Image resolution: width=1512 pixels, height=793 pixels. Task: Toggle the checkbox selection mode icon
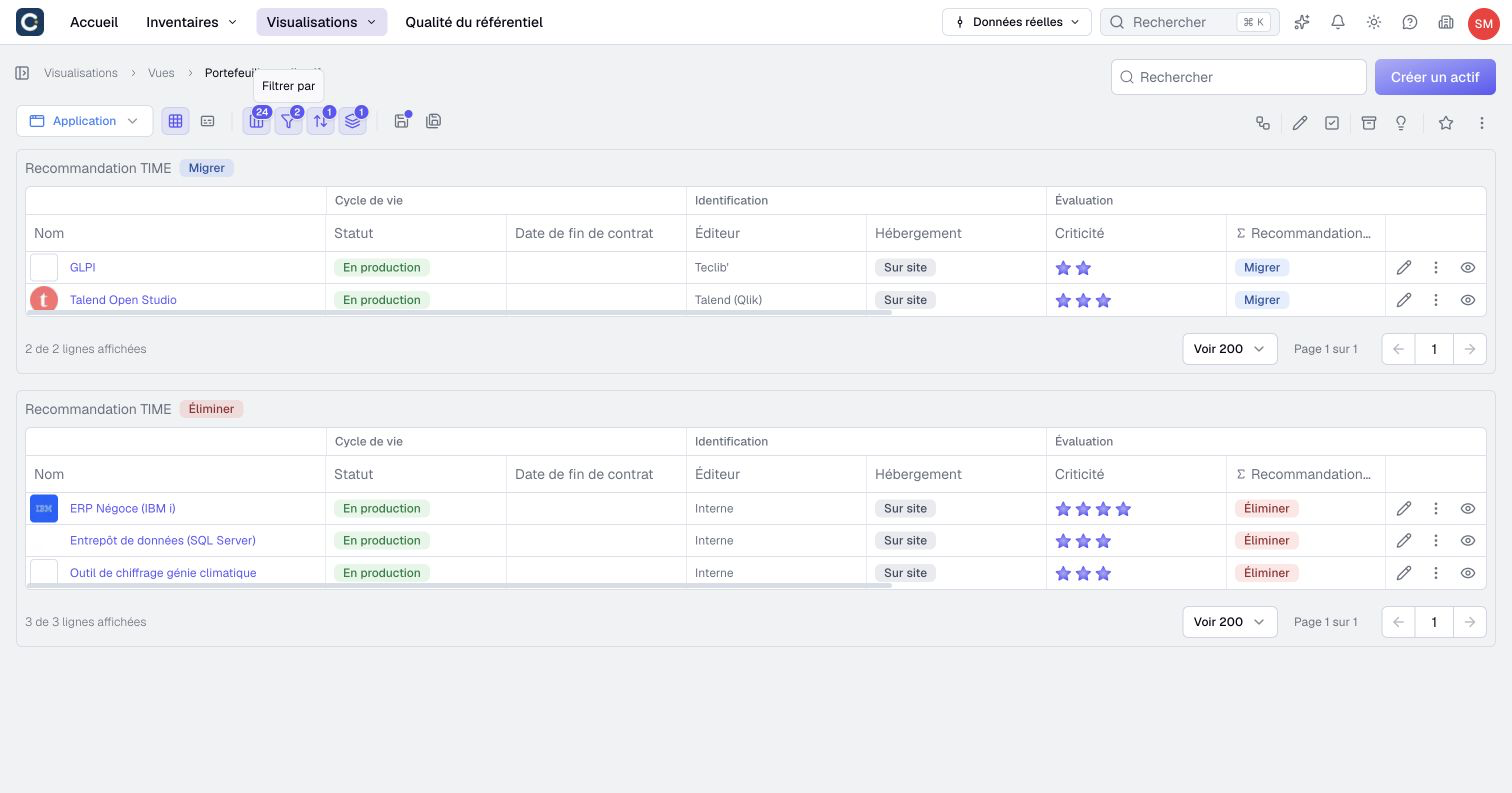click(x=1332, y=123)
